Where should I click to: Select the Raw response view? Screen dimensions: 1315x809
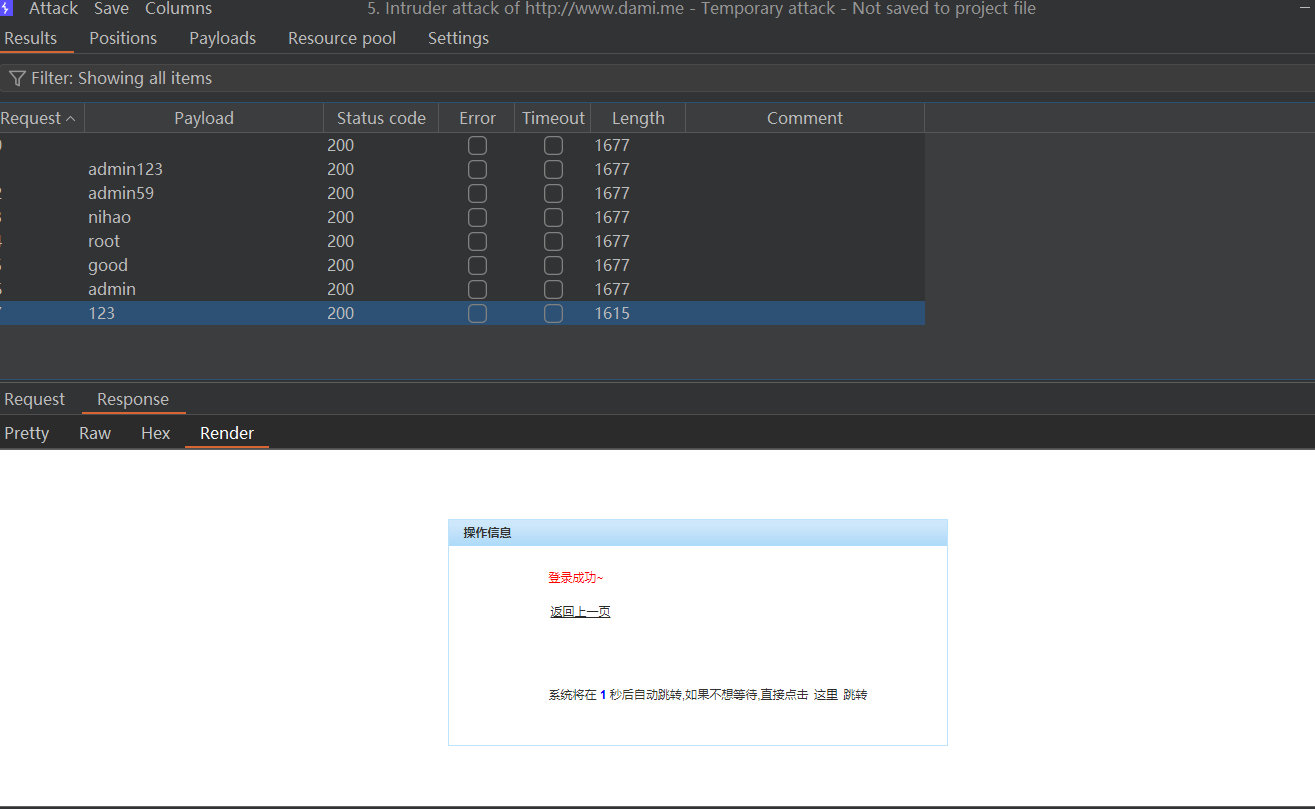[94, 432]
